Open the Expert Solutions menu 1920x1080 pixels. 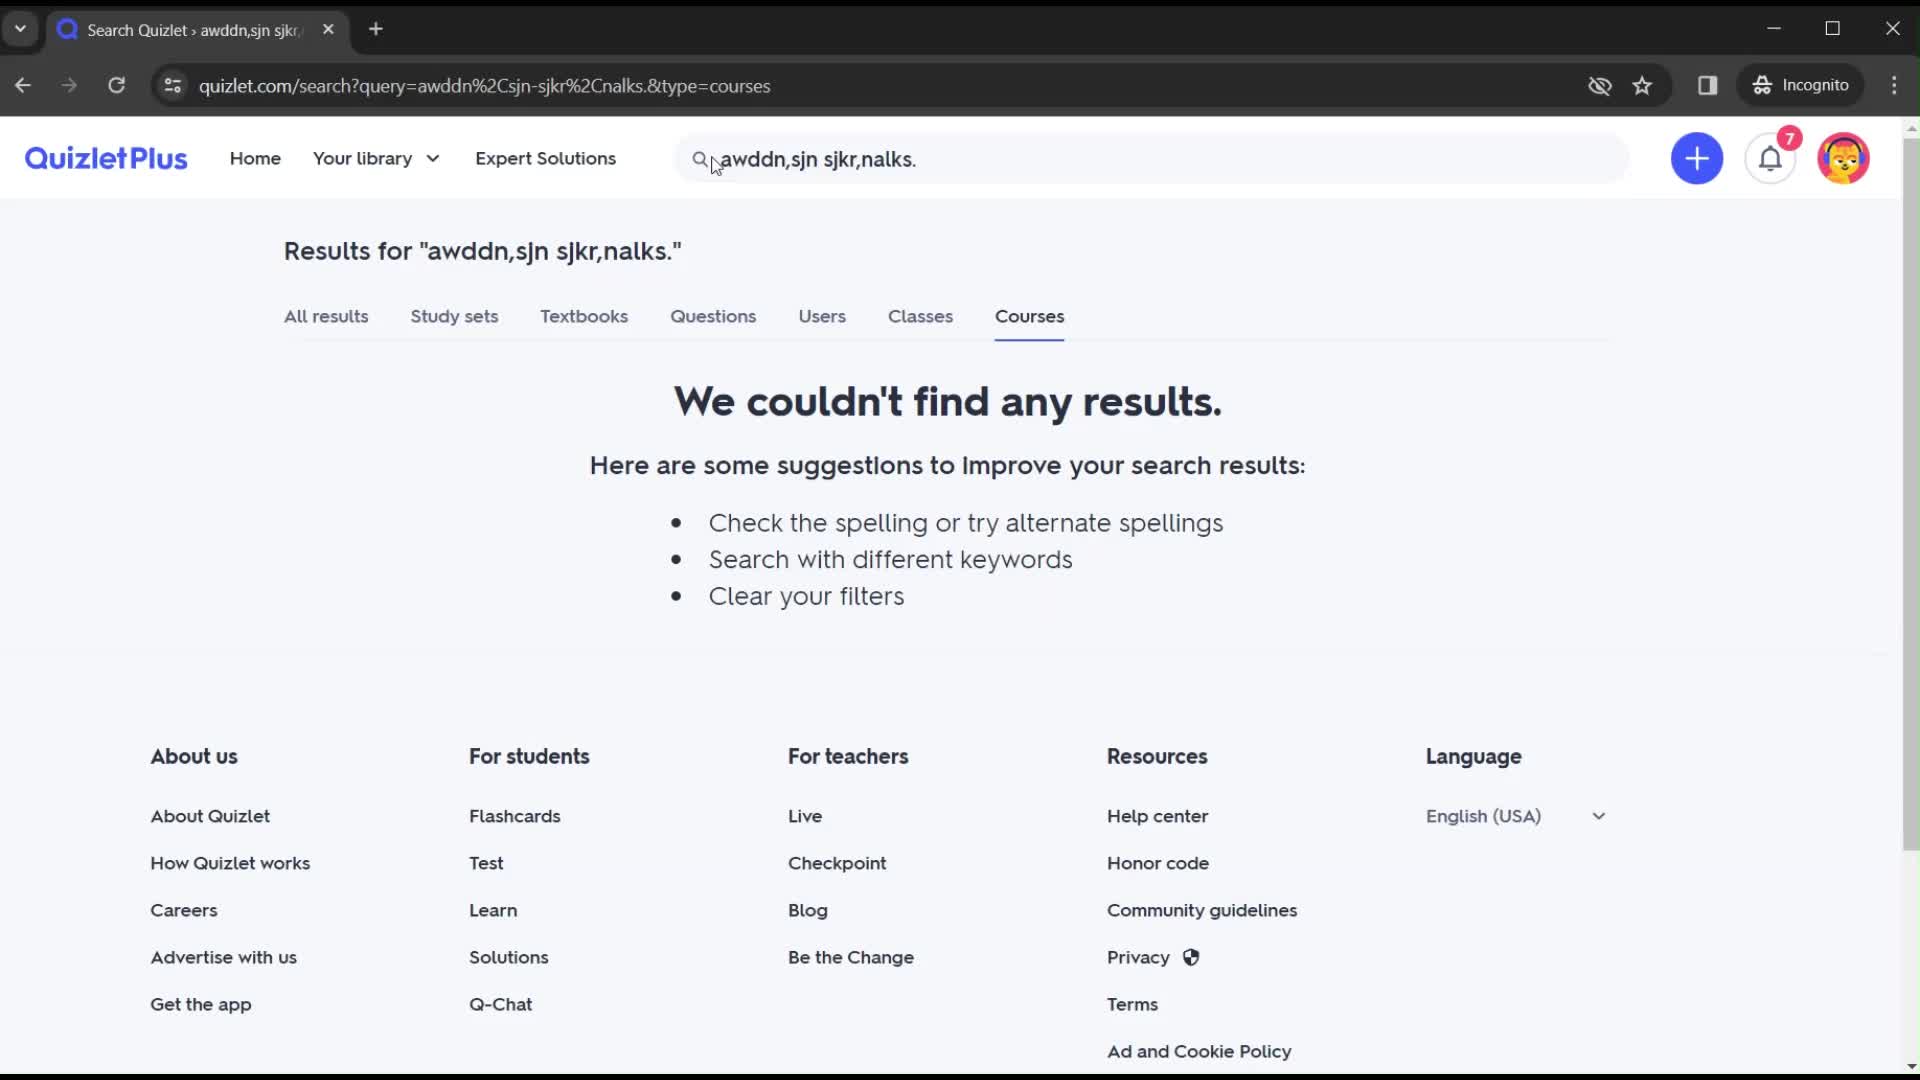click(x=546, y=158)
